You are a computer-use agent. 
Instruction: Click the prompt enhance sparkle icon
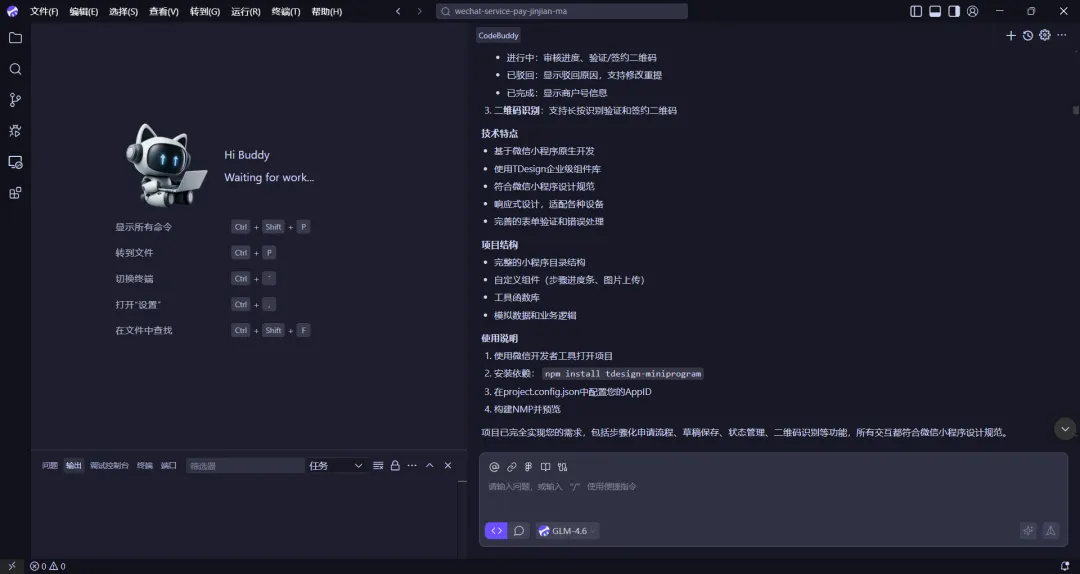coord(1028,531)
